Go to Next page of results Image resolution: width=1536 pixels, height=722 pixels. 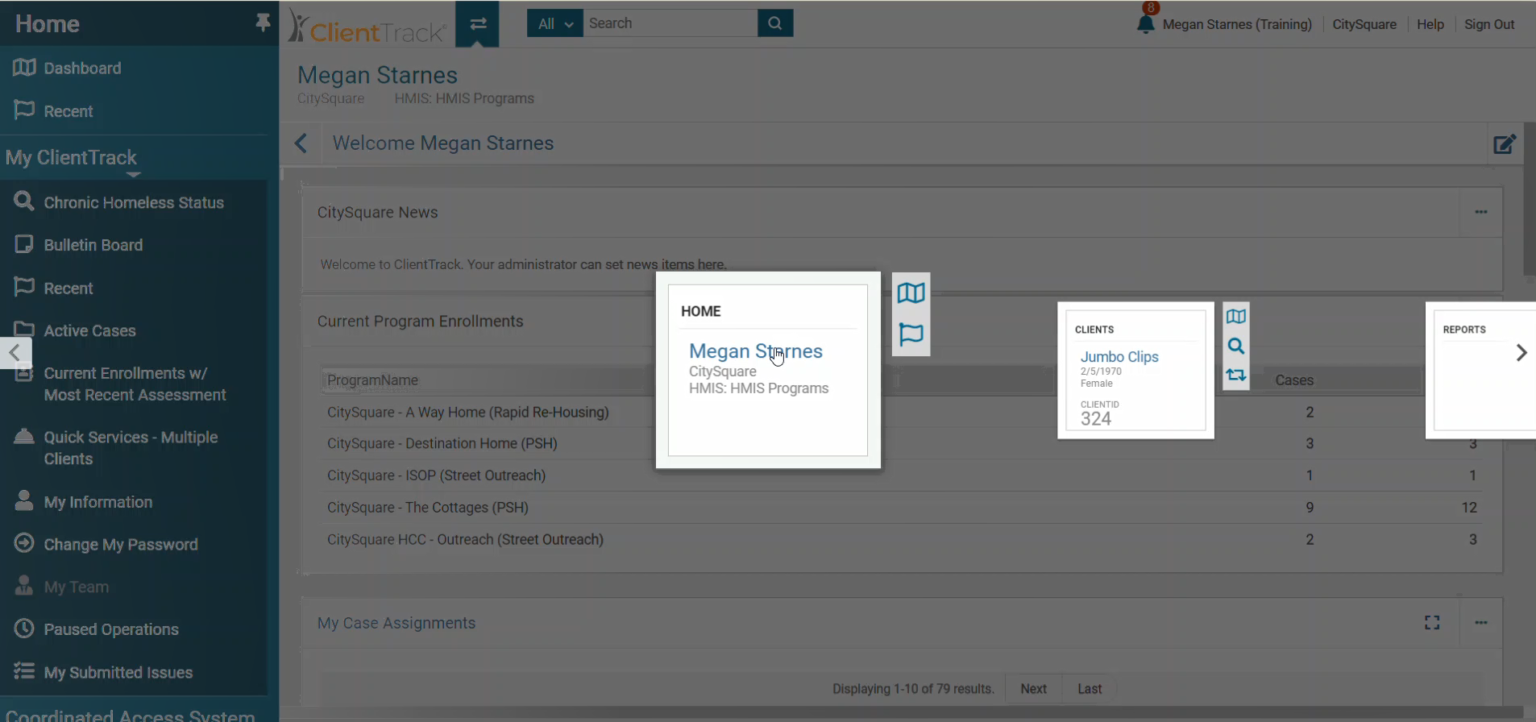pos(1033,689)
